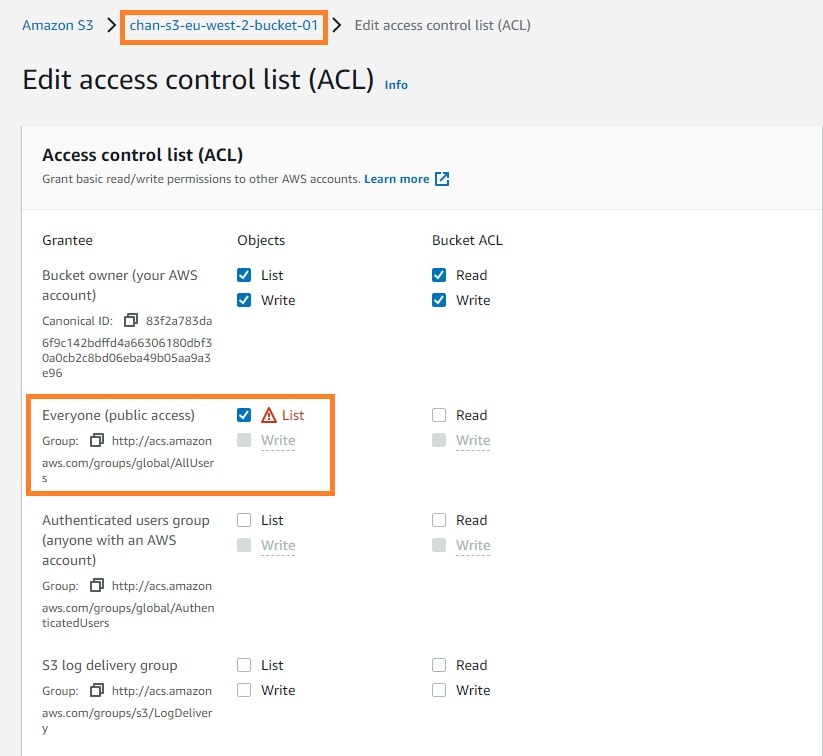Check Bucket ACL Read for Authenticated users
This screenshot has width=823, height=756.
point(439,520)
